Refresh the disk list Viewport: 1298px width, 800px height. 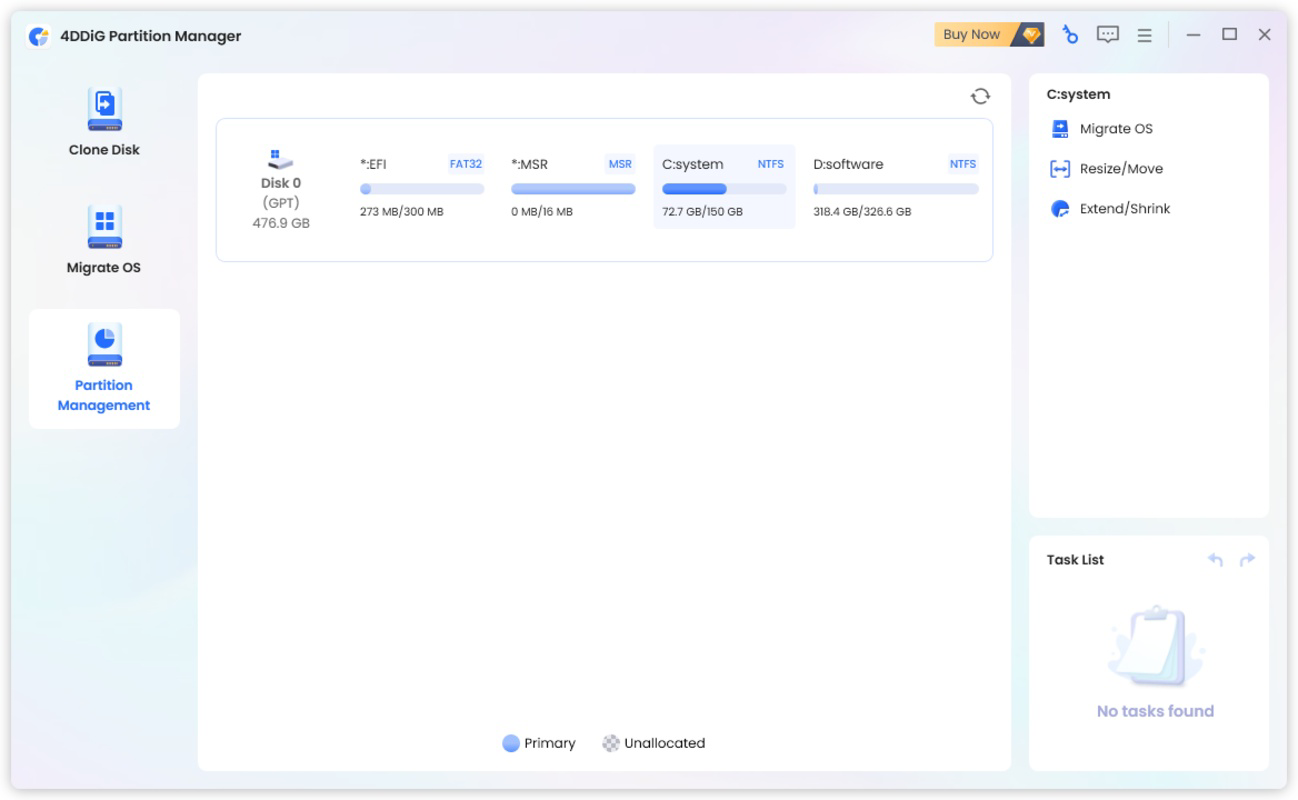pos(980,96)
